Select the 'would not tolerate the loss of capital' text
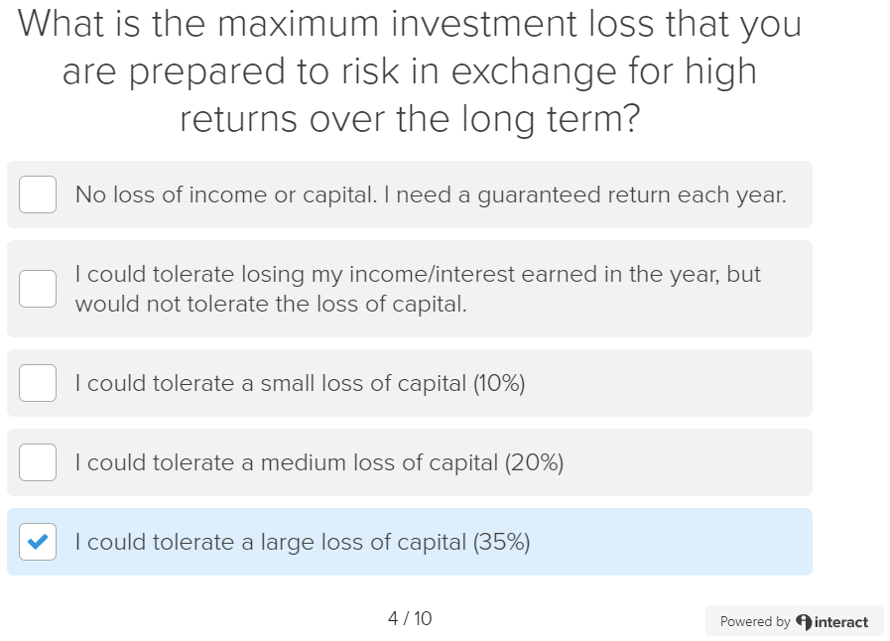The height and width of the screenshot is (641, 890). point(271,304)
